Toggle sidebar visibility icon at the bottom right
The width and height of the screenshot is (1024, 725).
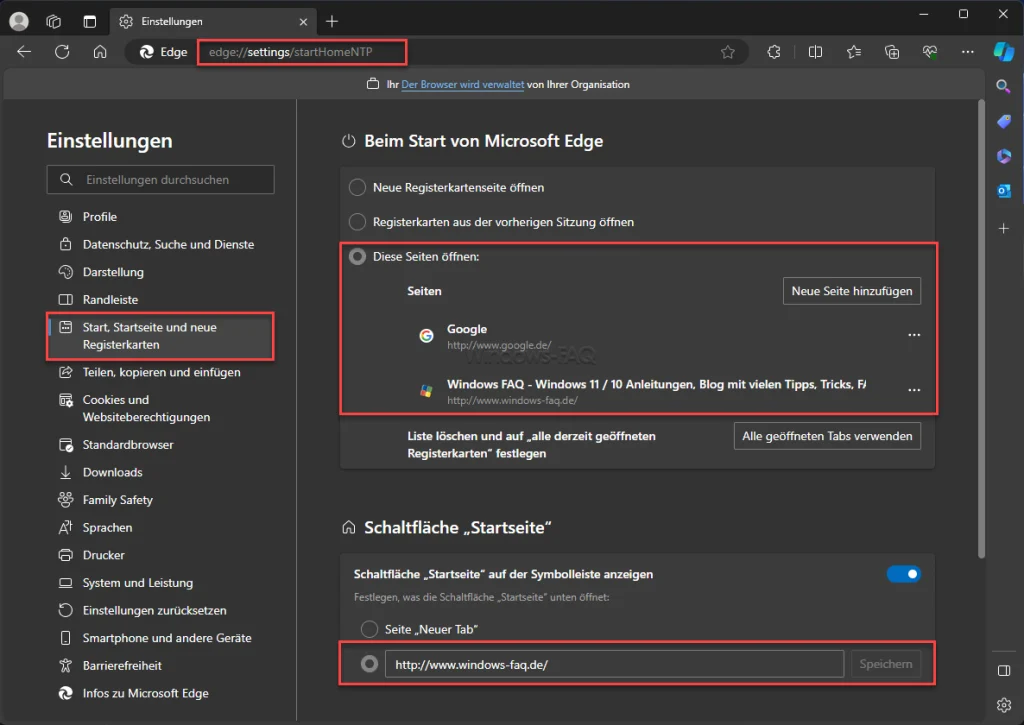1004,671
